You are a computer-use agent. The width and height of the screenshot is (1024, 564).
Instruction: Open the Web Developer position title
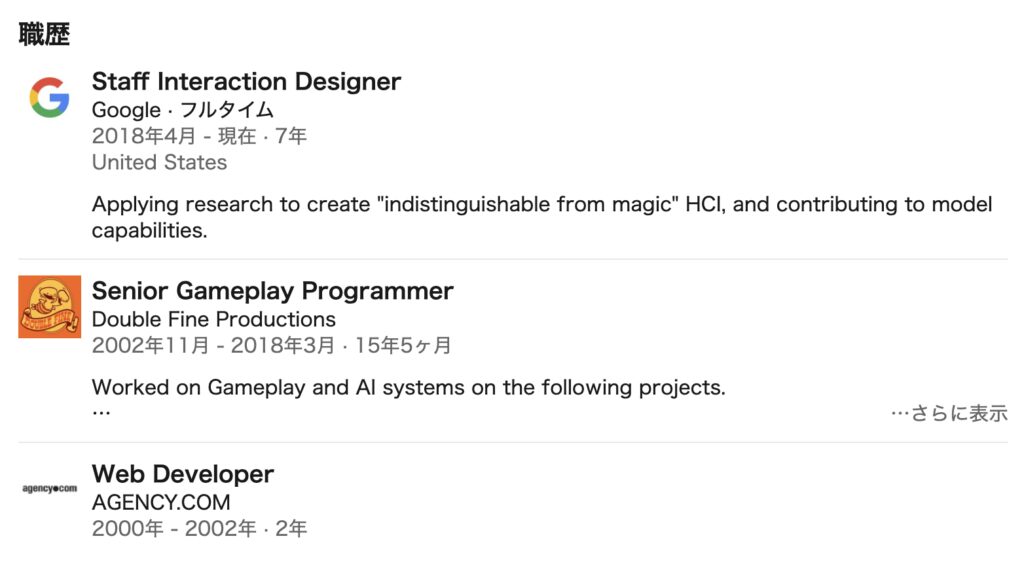click(183, 474)
